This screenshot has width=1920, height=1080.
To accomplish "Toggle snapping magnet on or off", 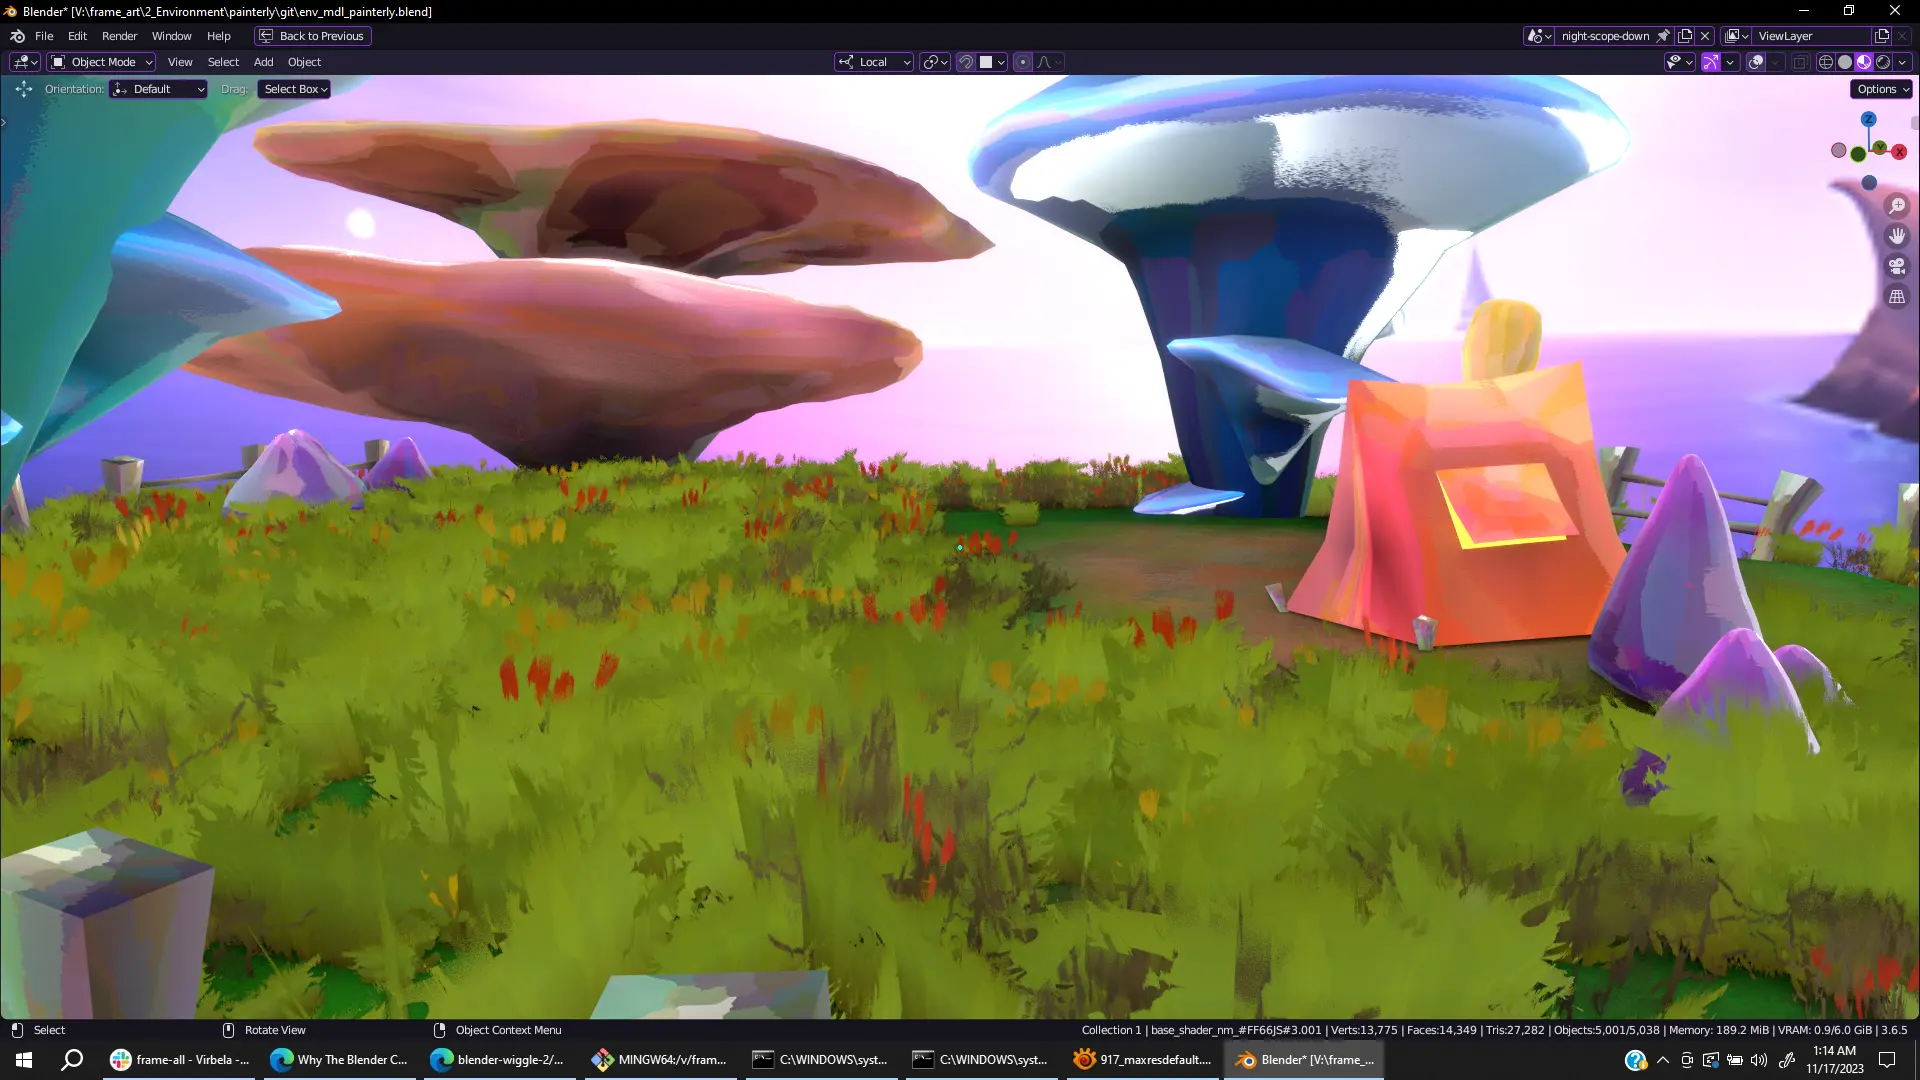I will (966, 62).
